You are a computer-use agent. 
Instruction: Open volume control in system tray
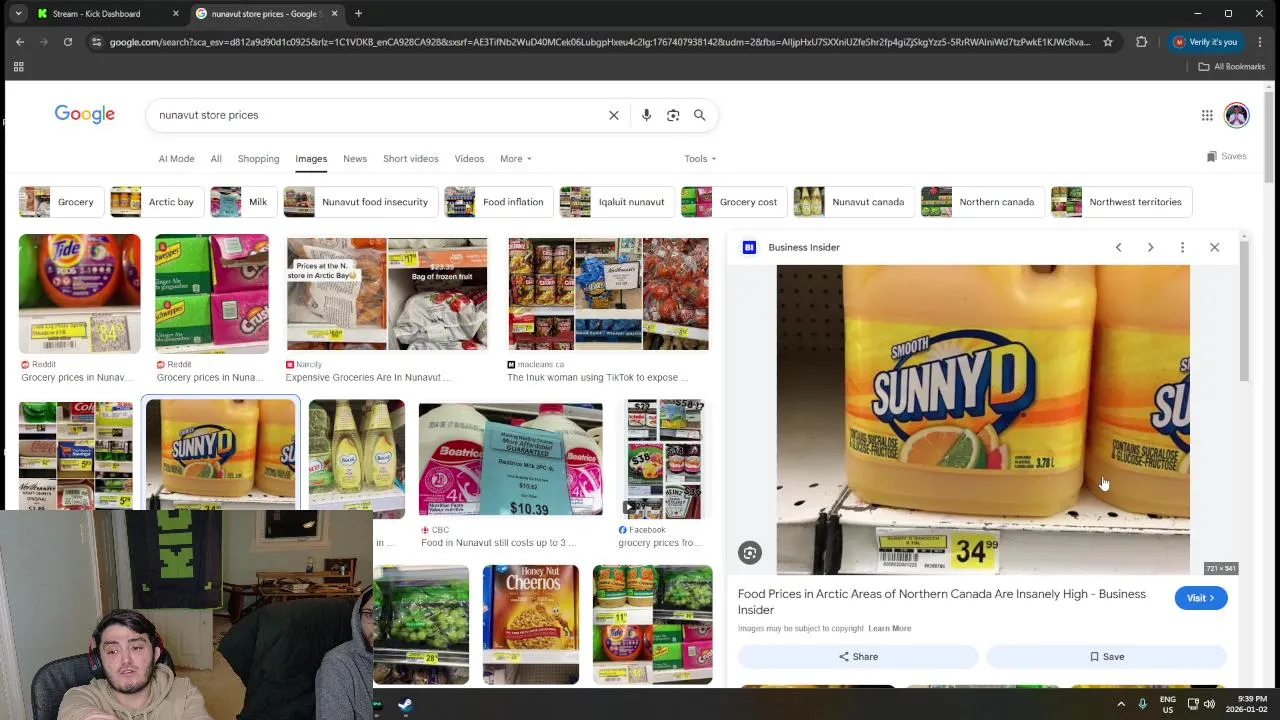pyautogui.click(x=1209, y=704)
